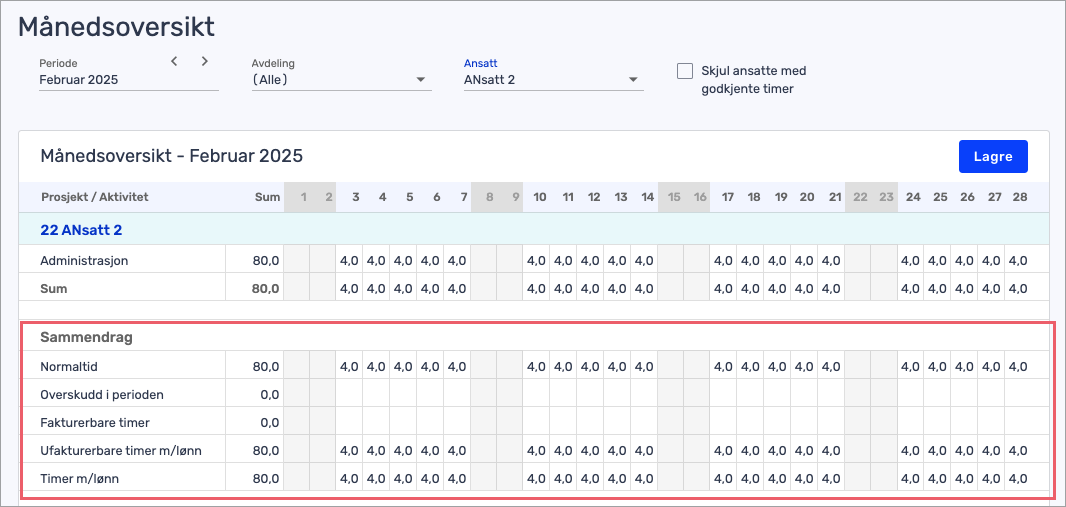
Task: Select Administrasjon cell for day 28
Action: 1018,260
